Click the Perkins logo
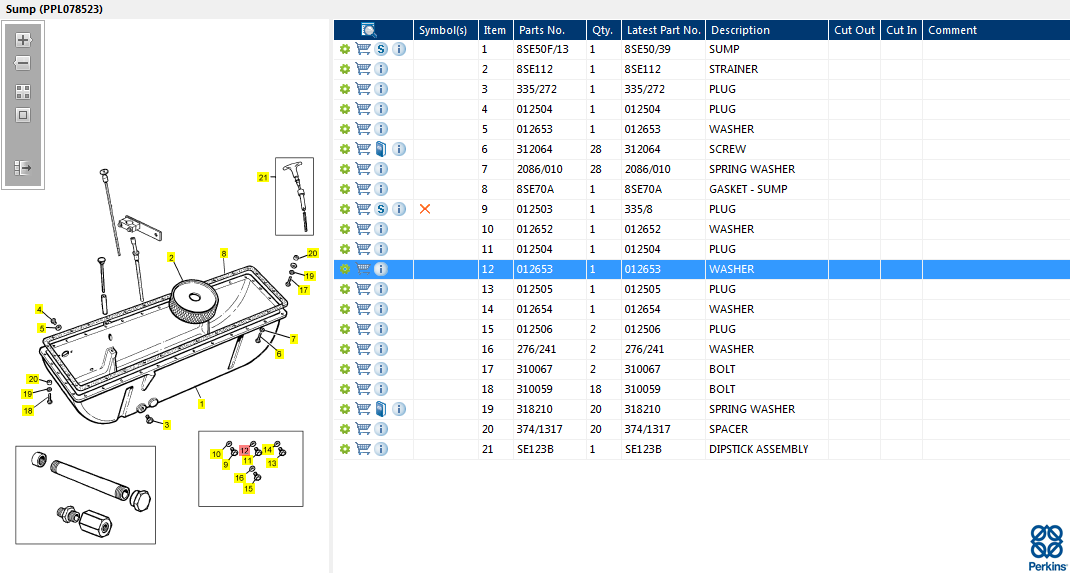This screenshot has height=573, width=1070. point(1047,546)
